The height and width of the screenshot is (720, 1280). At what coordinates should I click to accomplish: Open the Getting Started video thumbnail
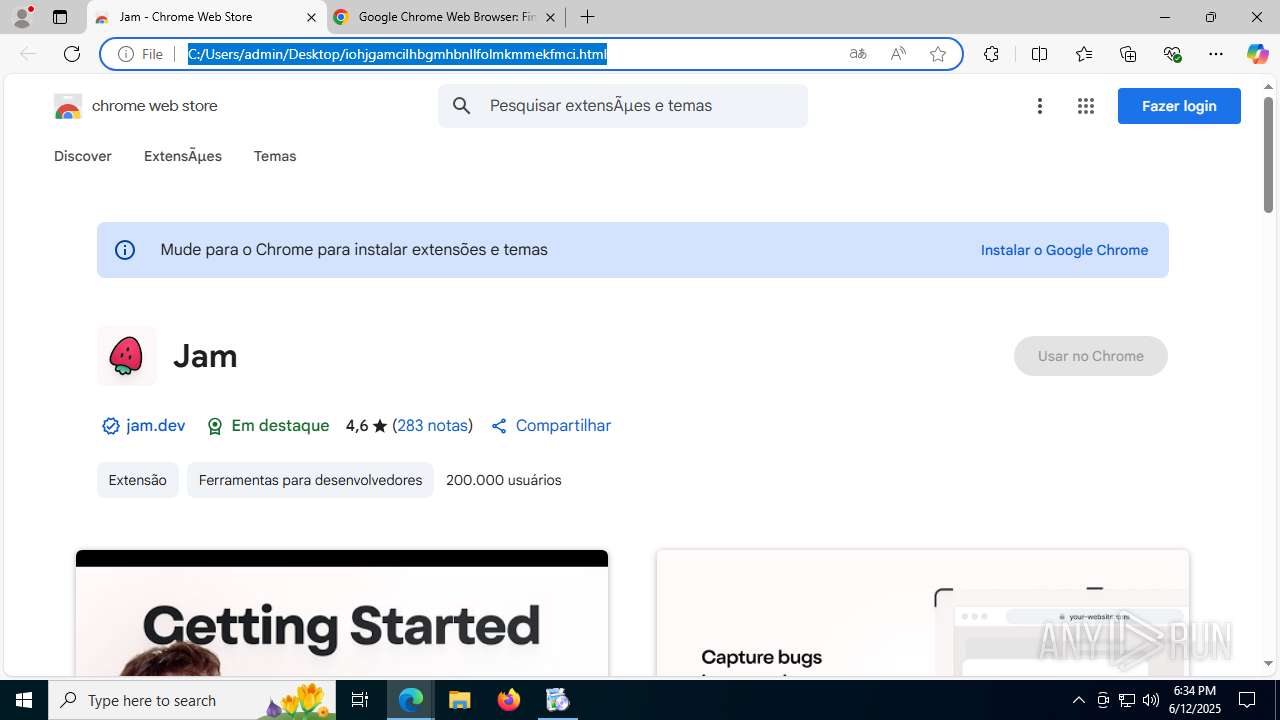tap(342, 612)
